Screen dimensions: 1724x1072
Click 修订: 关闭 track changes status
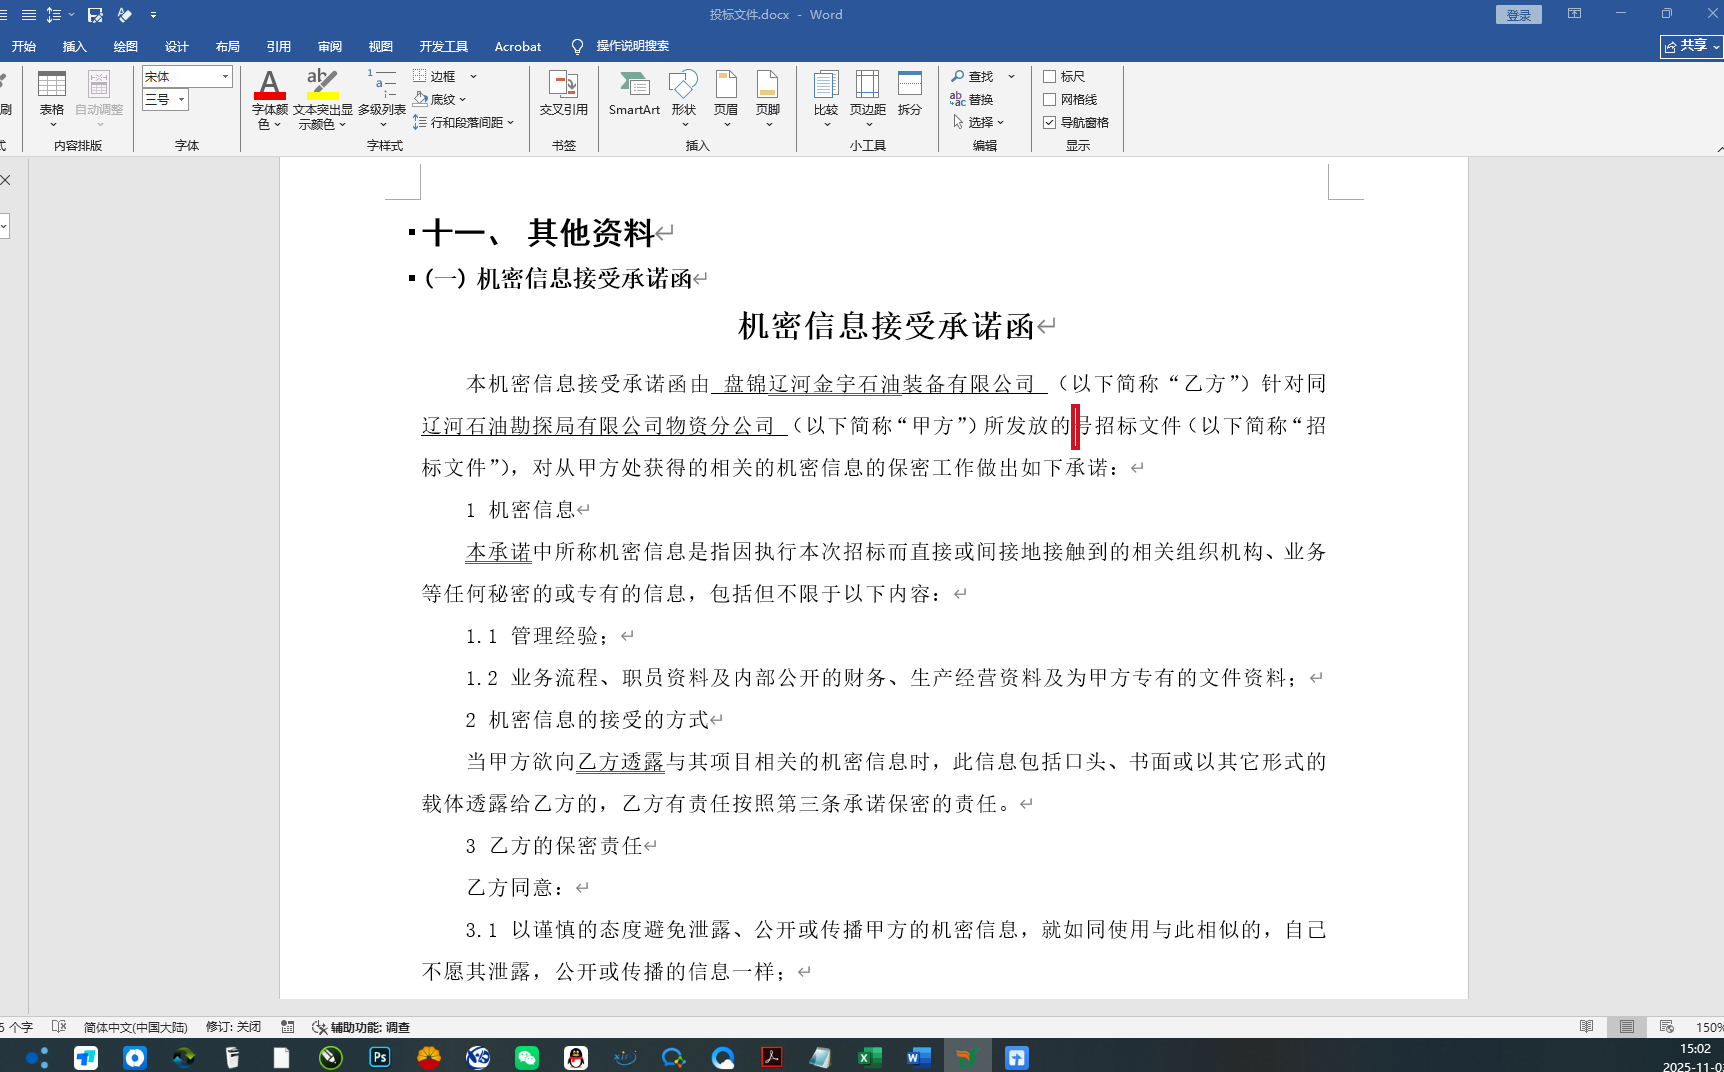point(233,1027)
